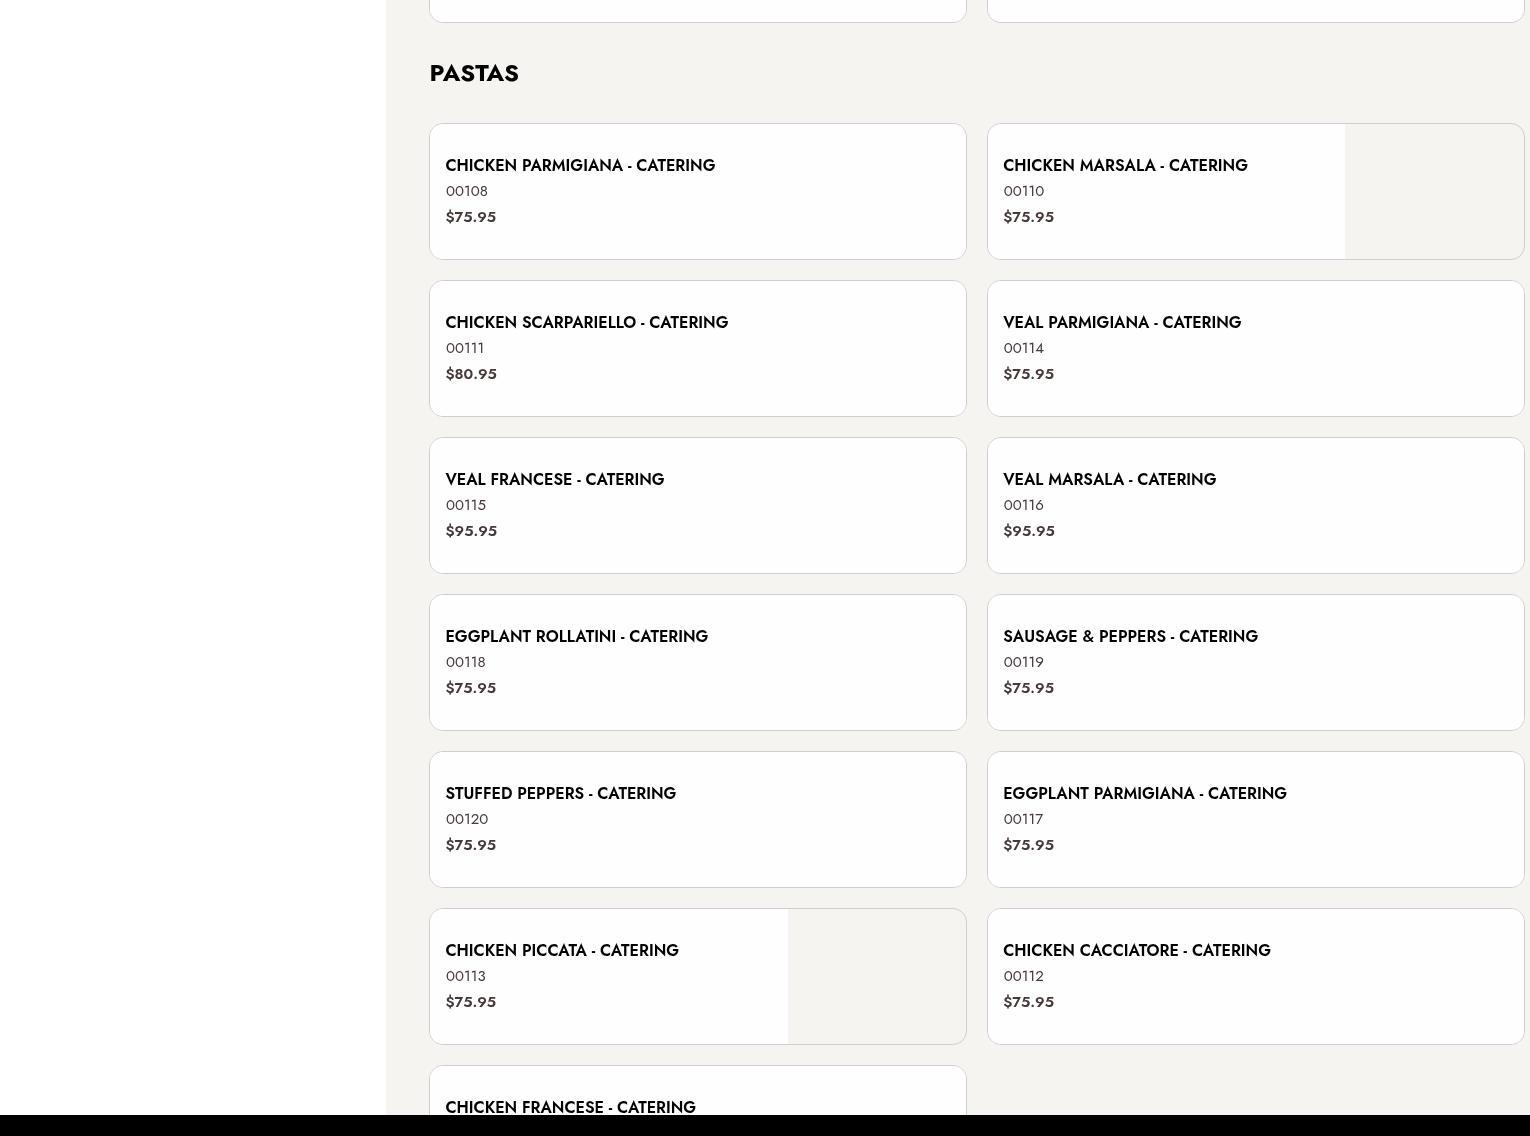1530x1136 pixels.
Task: Click item code 00110
Action: point(1024,191)
